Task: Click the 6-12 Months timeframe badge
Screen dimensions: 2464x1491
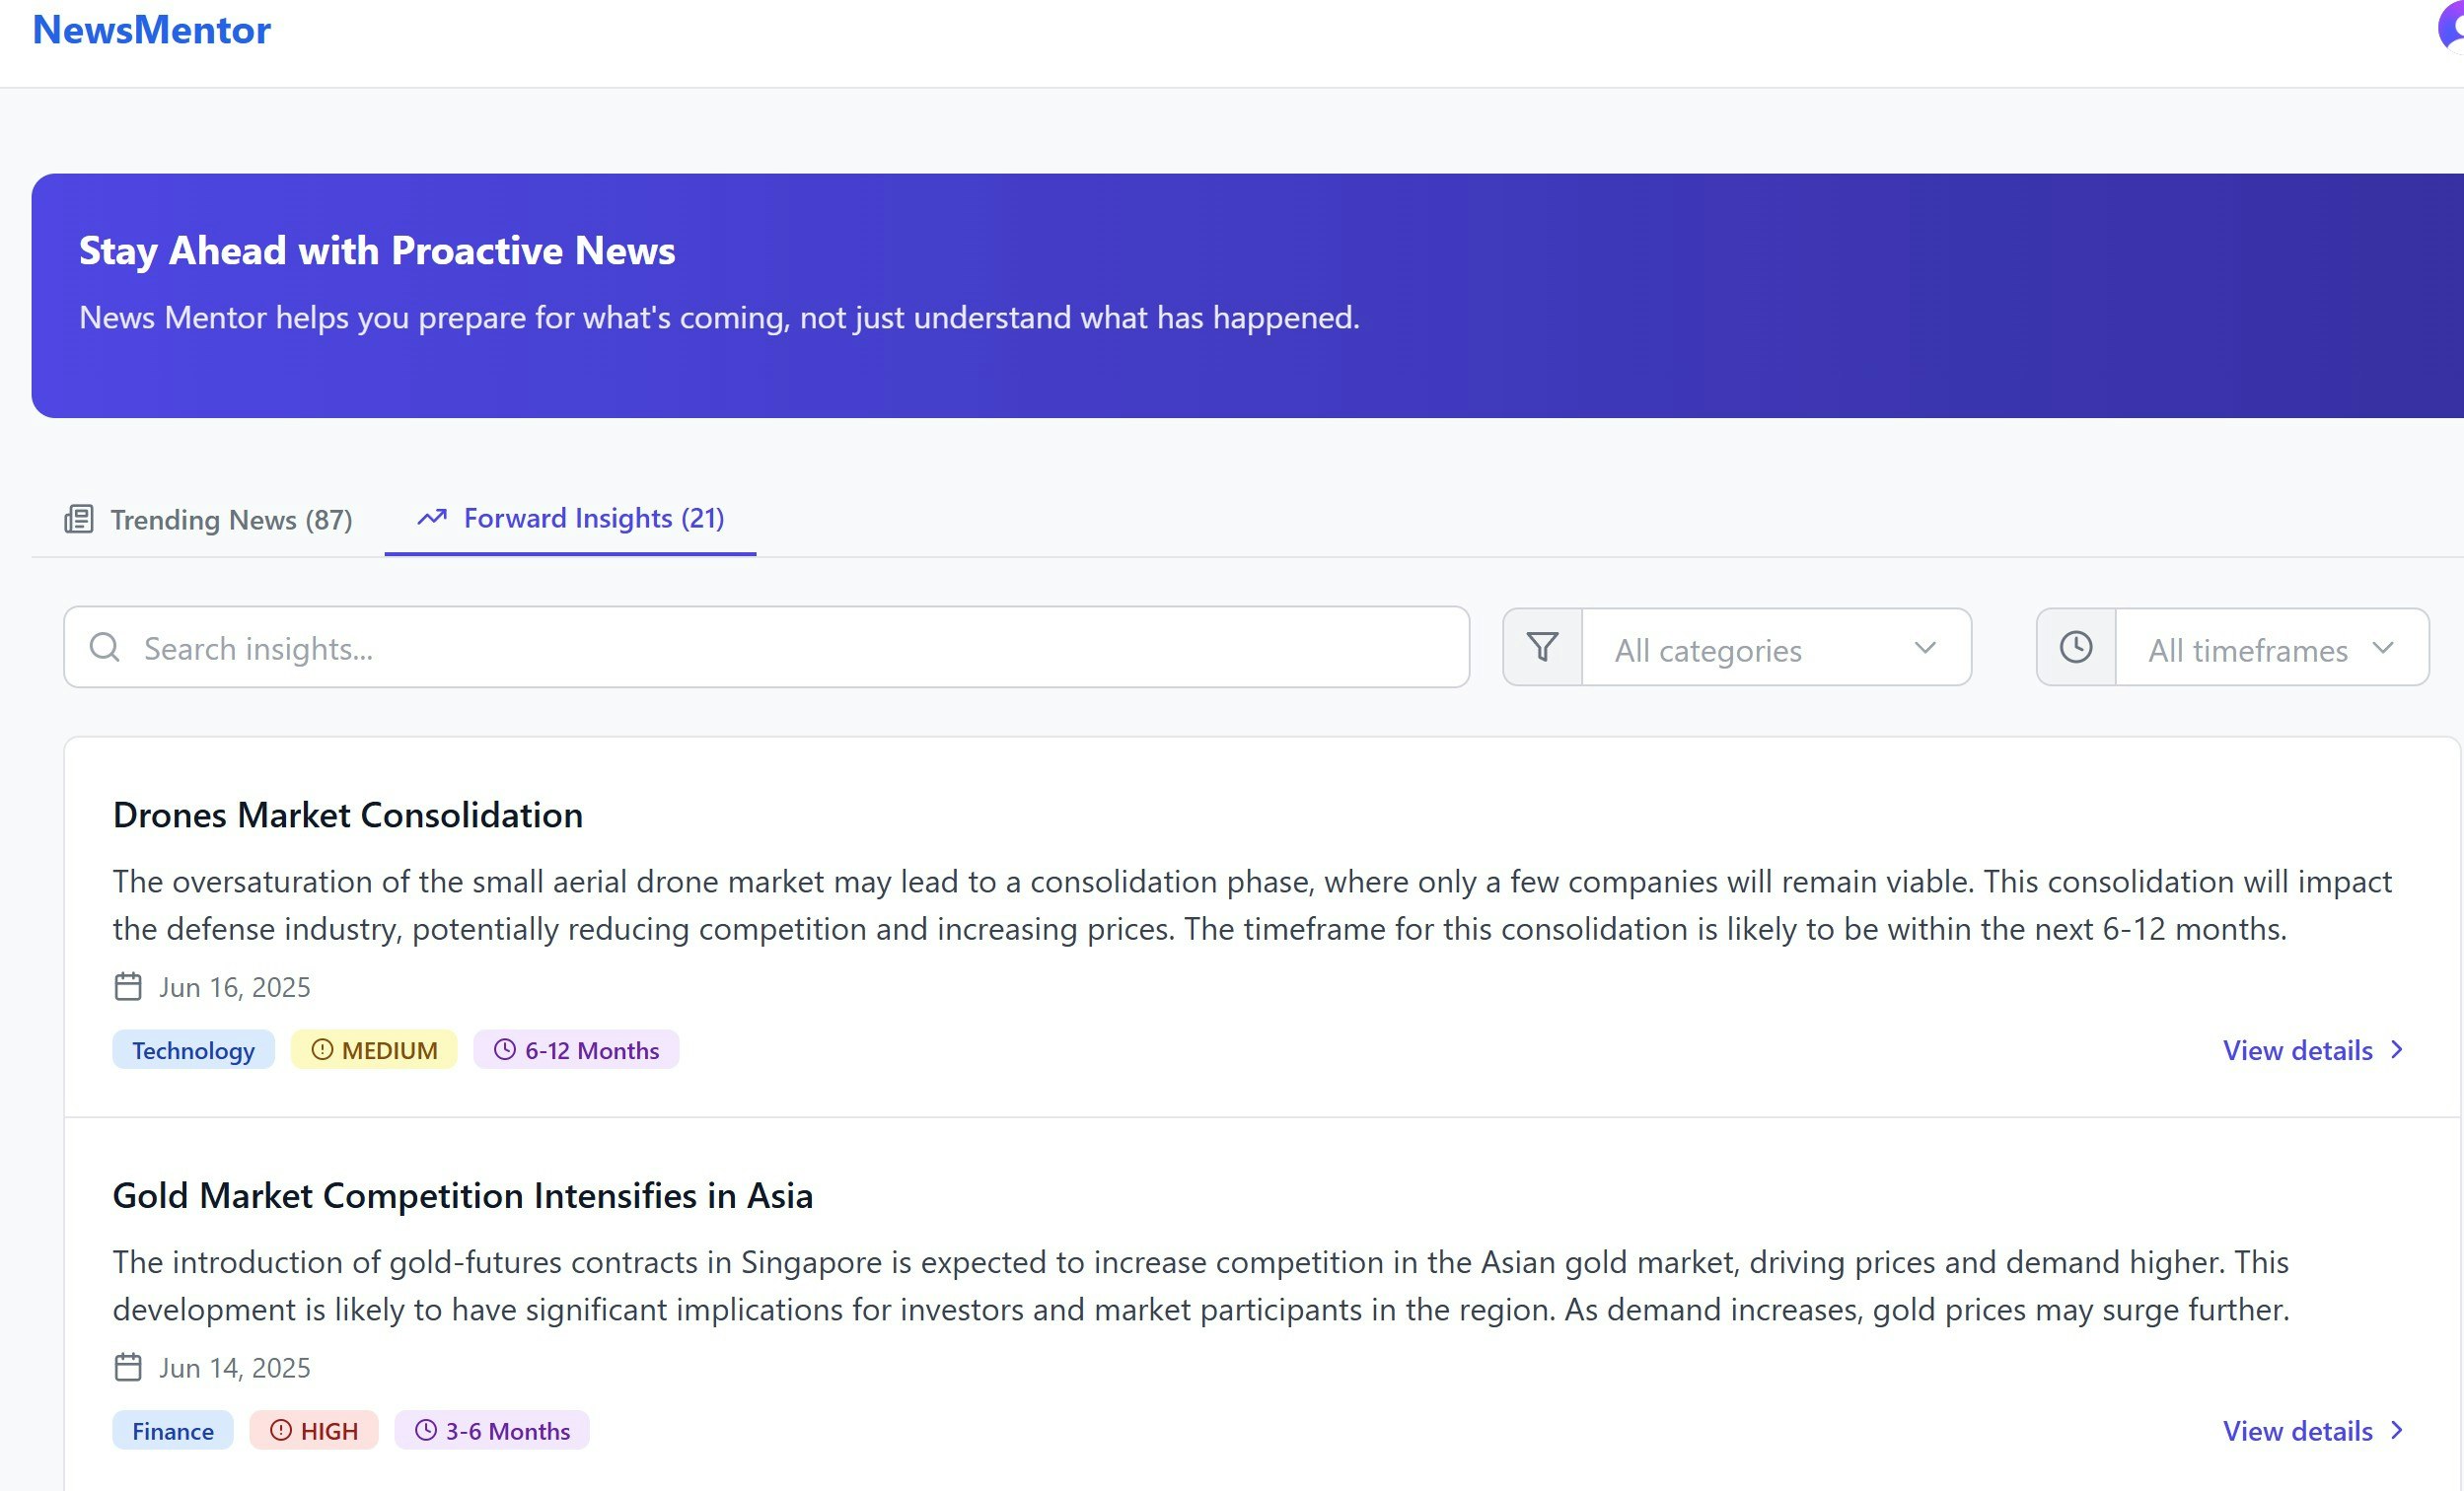Action: click(576, 1050)
